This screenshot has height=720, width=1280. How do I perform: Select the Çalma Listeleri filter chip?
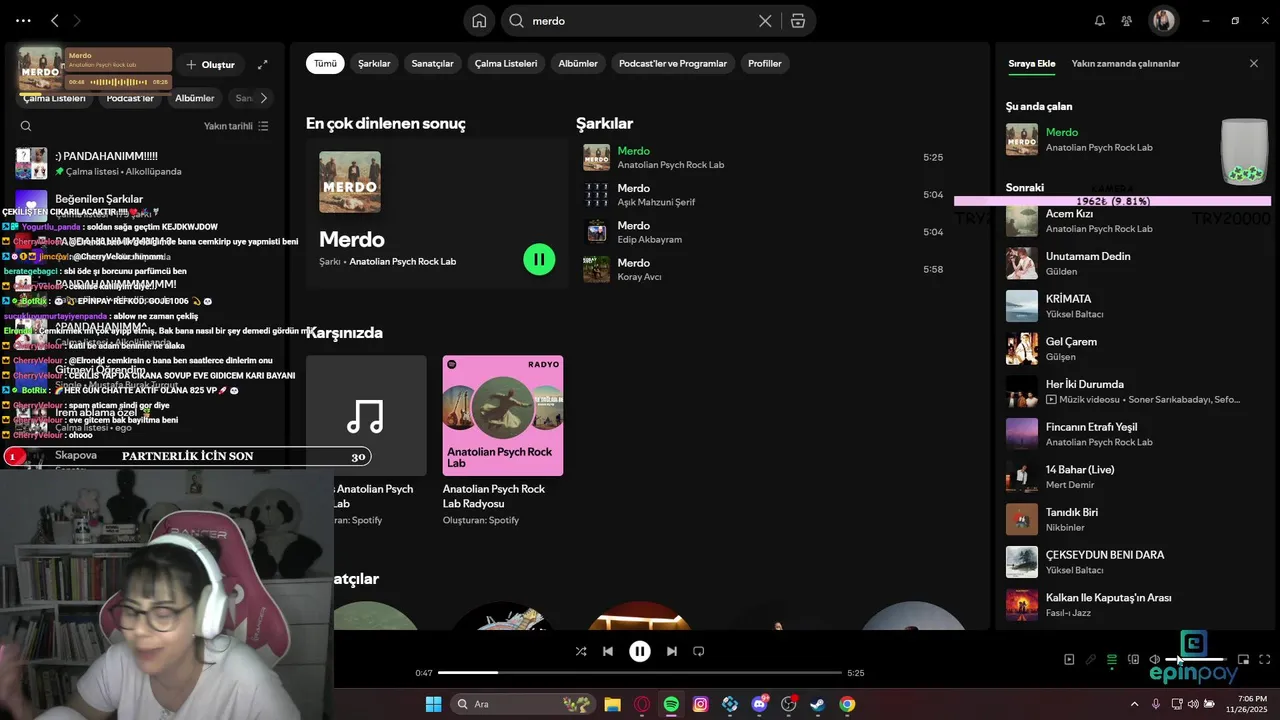coord(506,63)
